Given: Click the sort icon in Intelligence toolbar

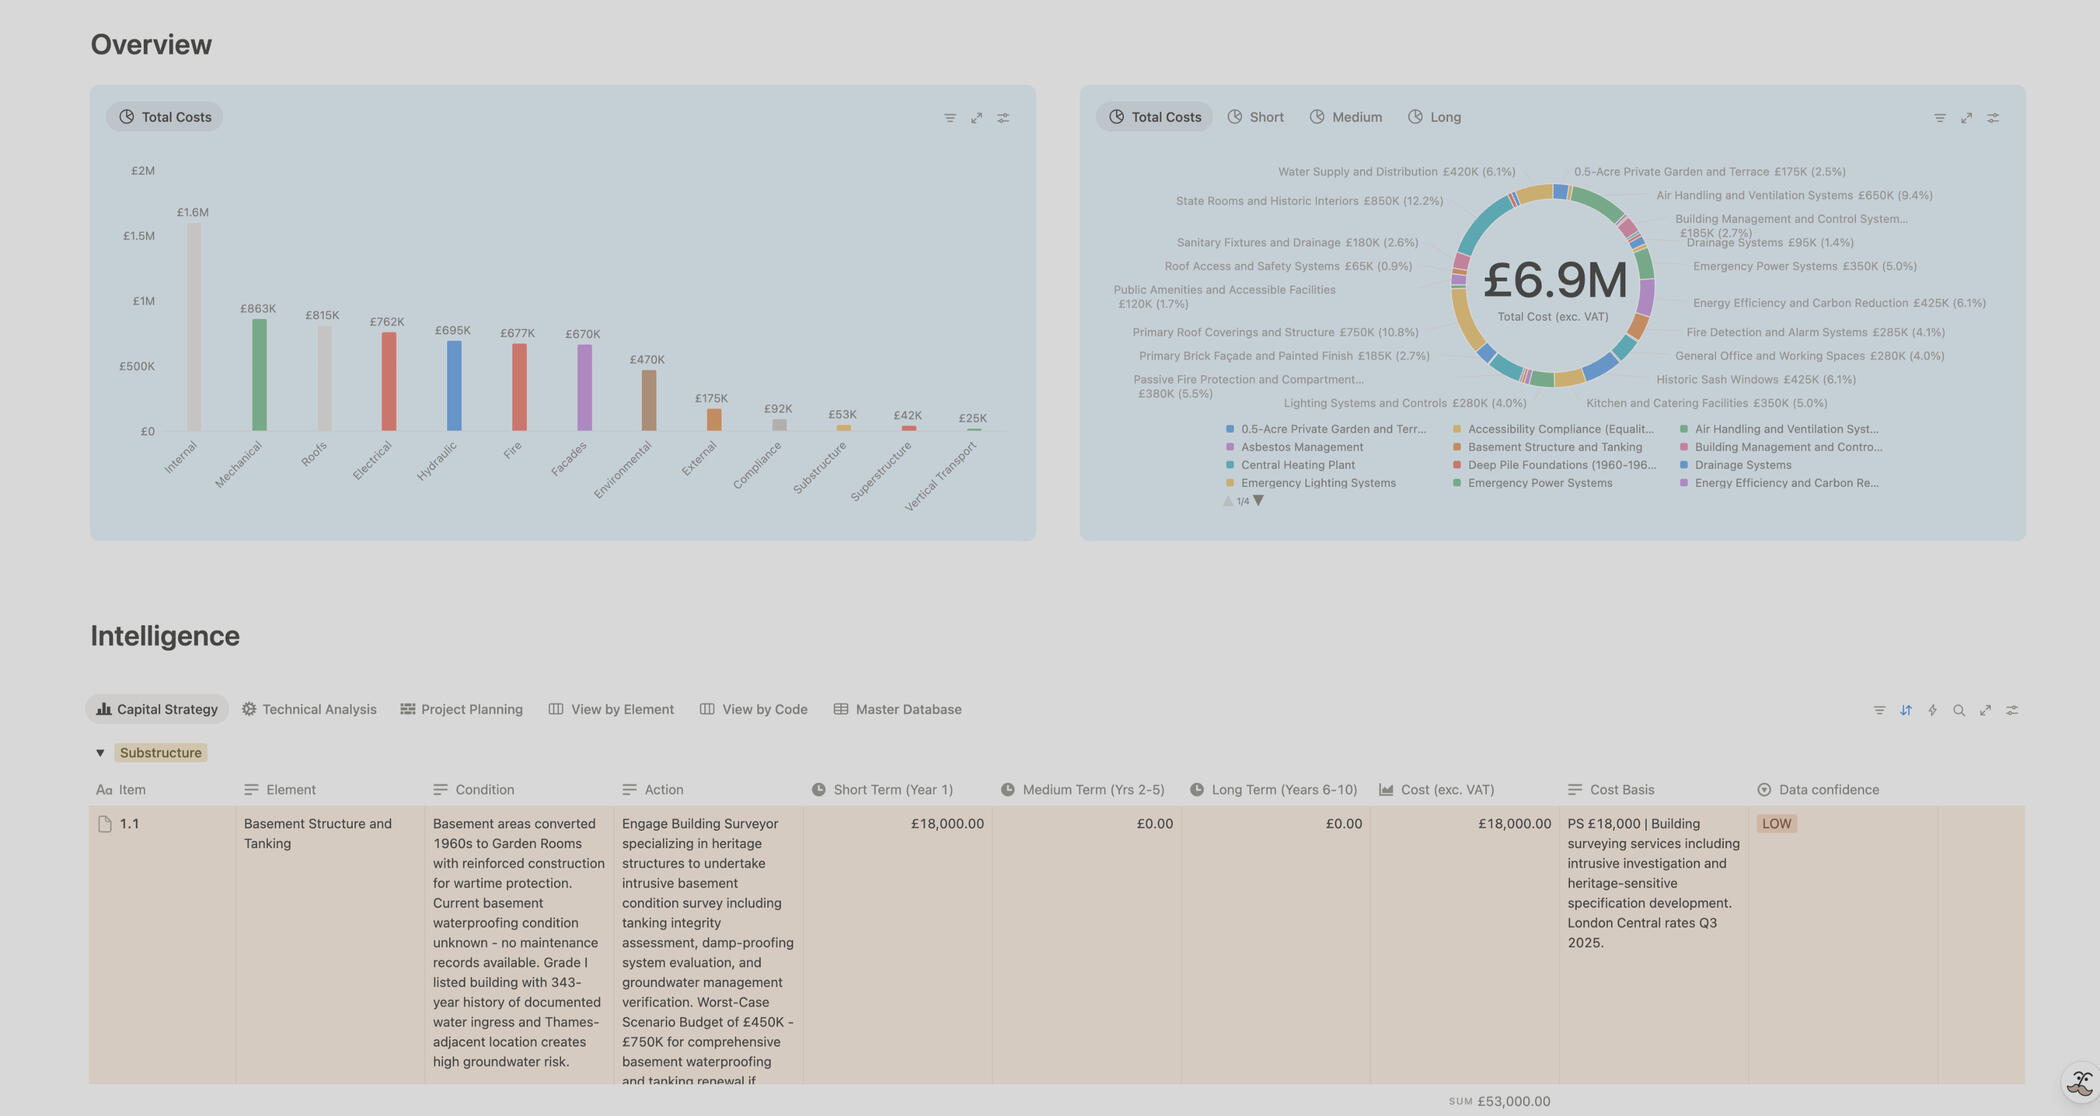Looking at the screenshot, I should point(1905,710).
